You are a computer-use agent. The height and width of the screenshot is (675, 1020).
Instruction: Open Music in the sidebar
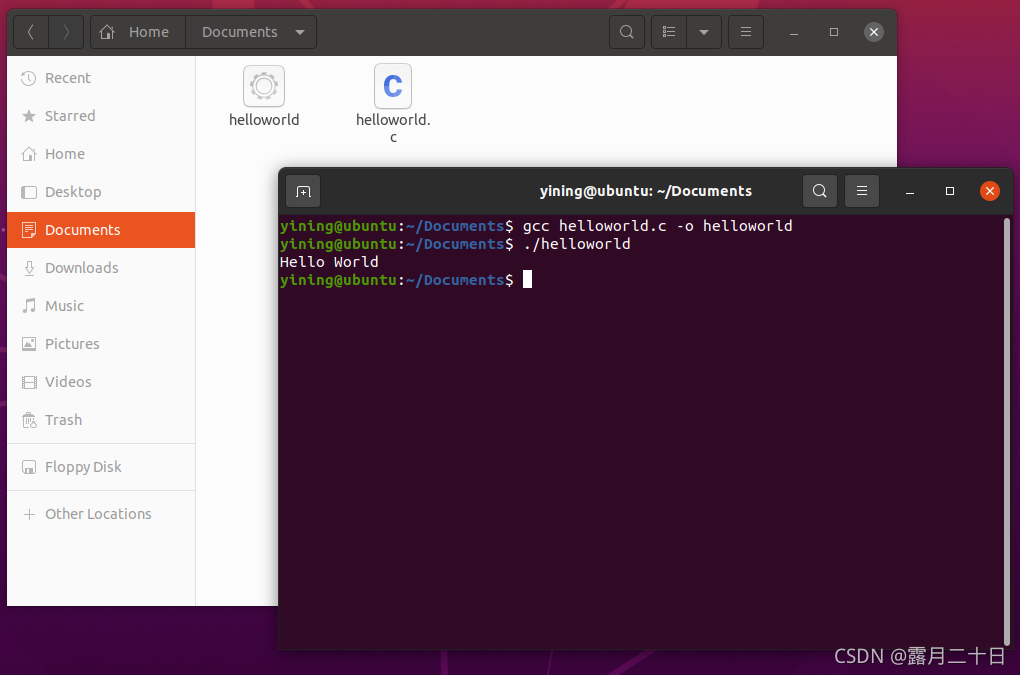click(x=101, y=306)
